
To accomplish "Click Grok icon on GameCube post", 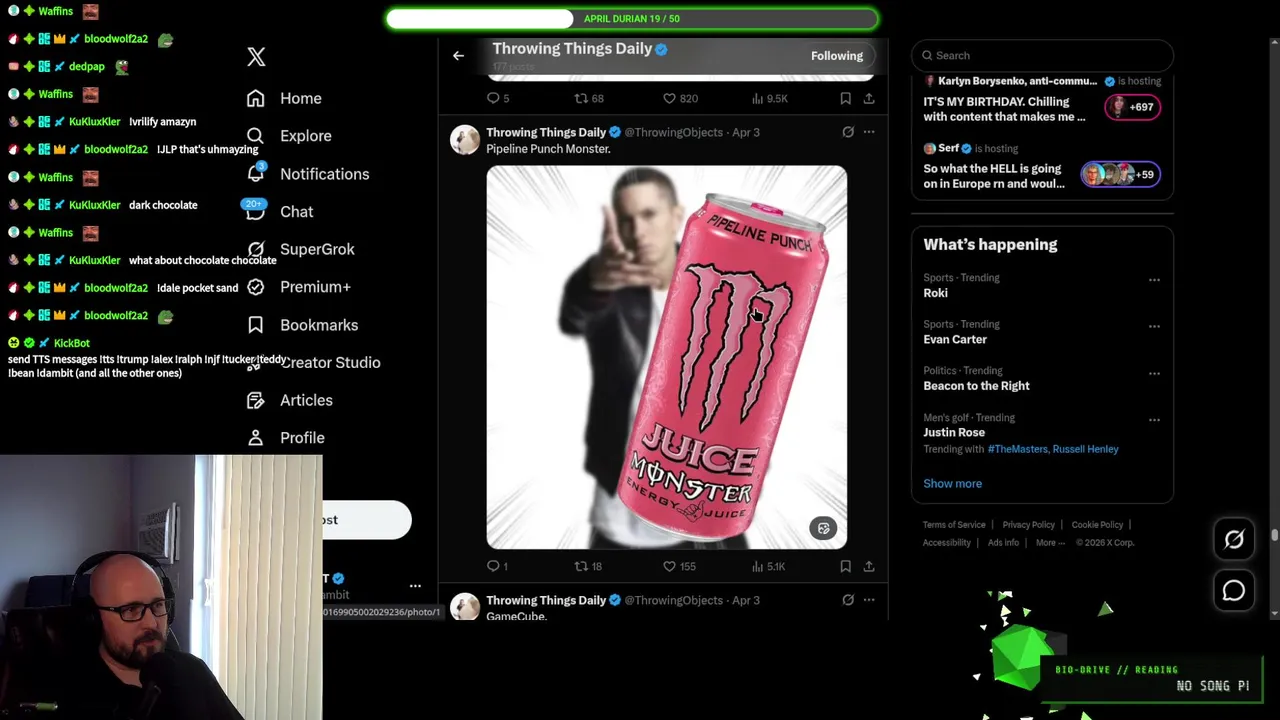I will [848, 600].
